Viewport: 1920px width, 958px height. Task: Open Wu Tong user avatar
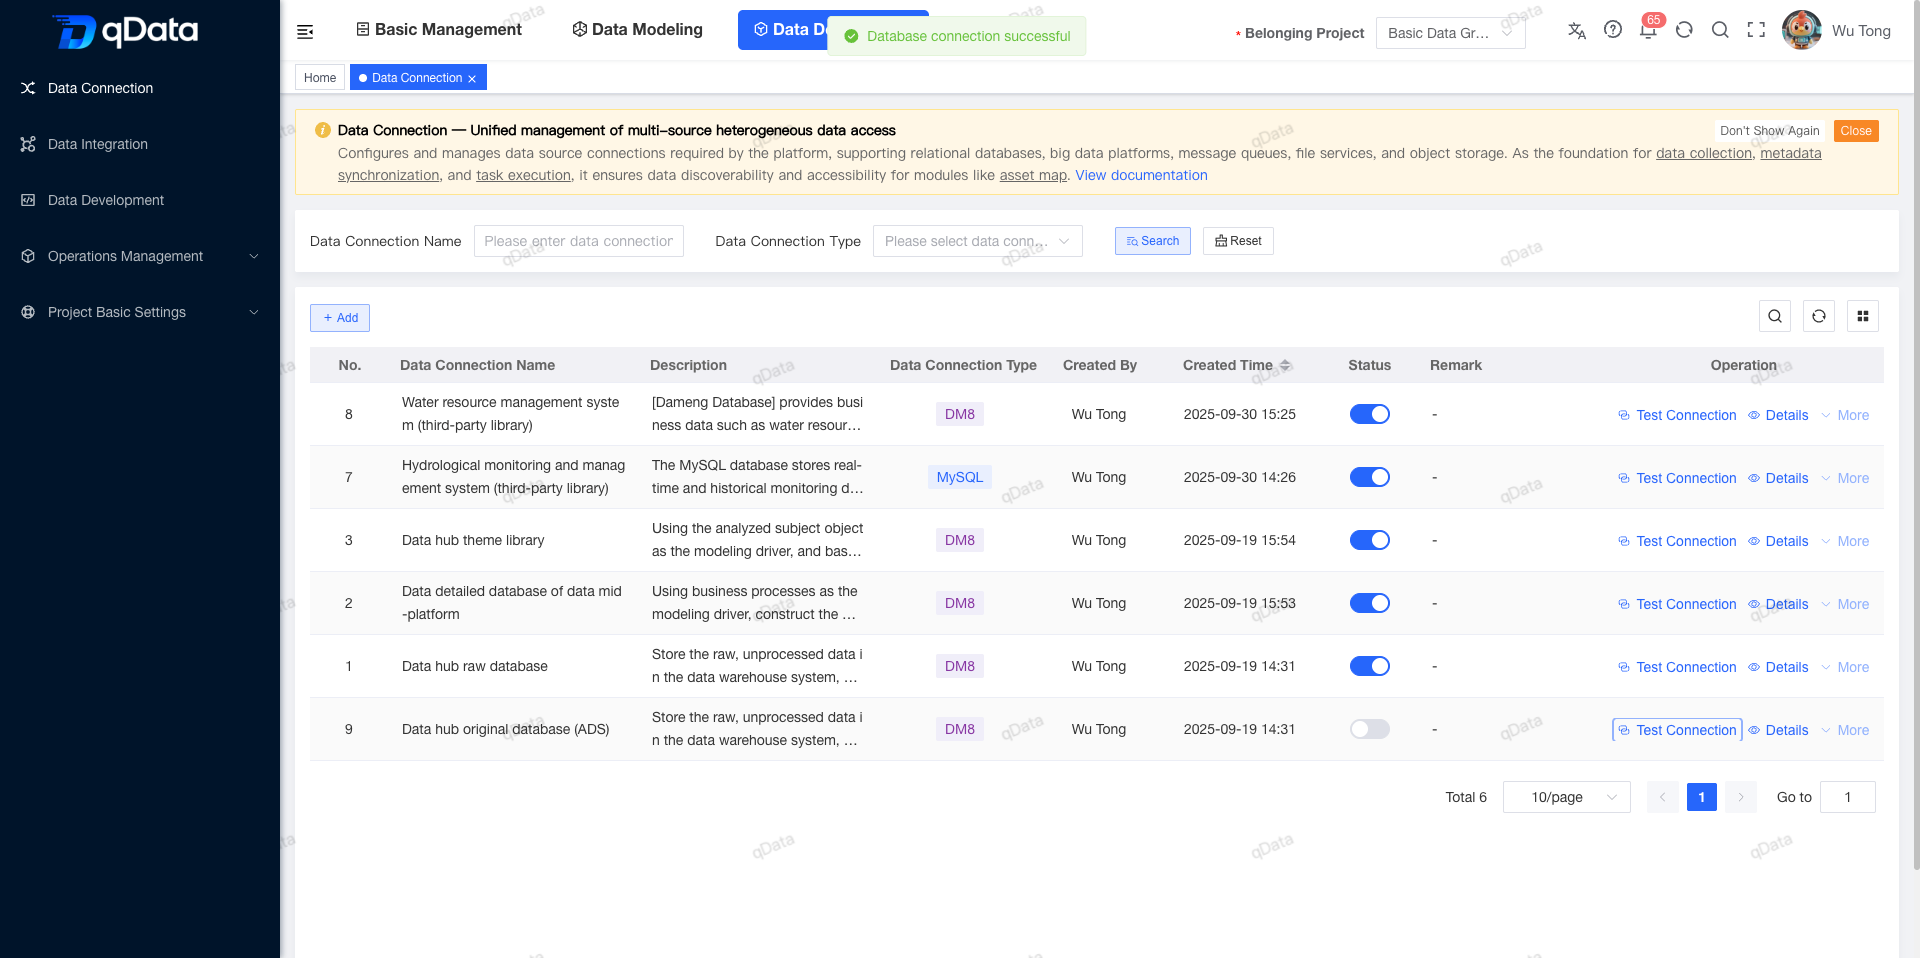pyautogui.click(x=1801, y=30)
